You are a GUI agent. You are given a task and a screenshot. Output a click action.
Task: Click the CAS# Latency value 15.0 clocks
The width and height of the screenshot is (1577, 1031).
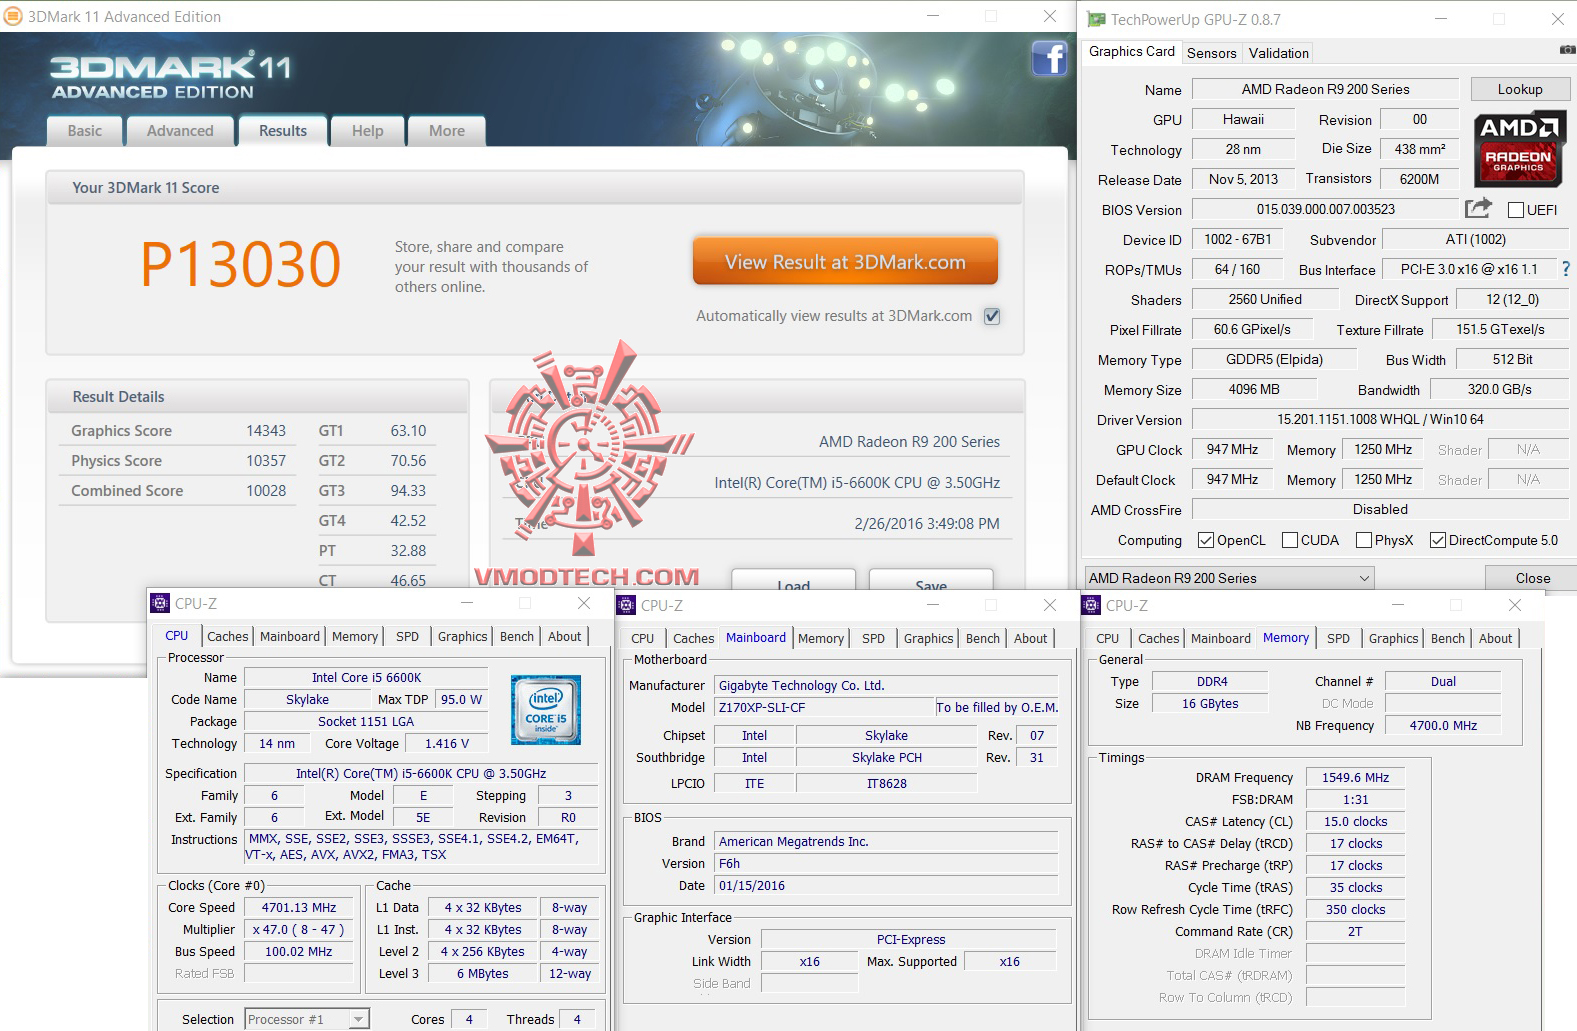pyautogui.click(x=1355, y=821)
